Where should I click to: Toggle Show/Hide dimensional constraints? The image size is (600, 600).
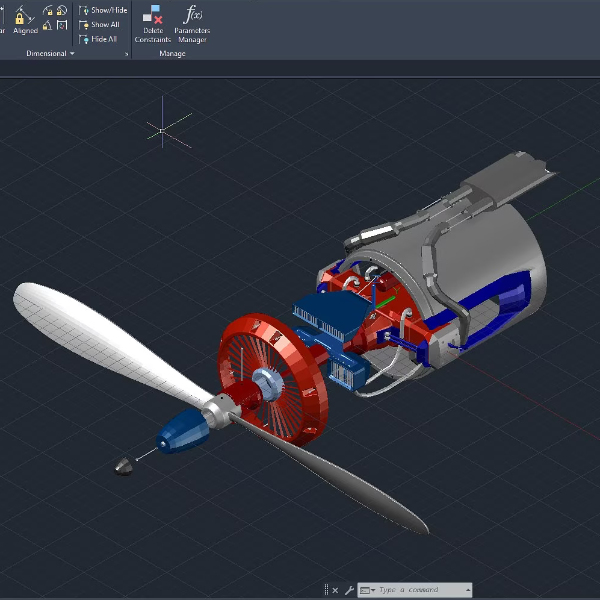pyautogui.click(x=103, y=10)
